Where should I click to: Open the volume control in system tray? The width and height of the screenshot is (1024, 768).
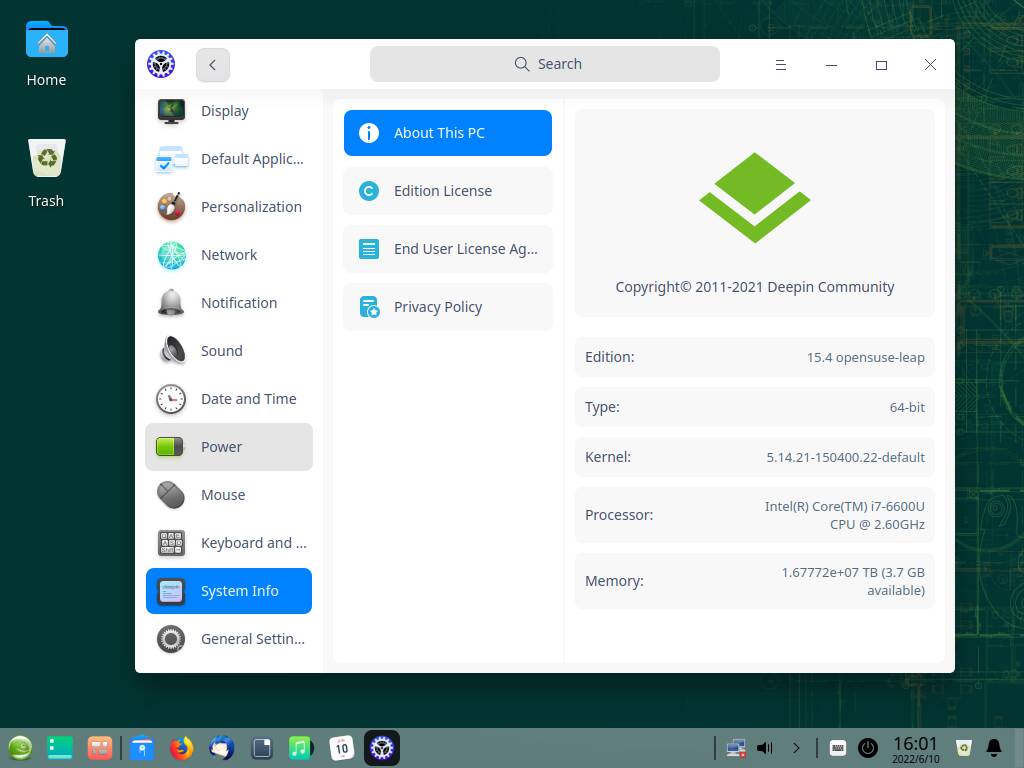[763, 747]
